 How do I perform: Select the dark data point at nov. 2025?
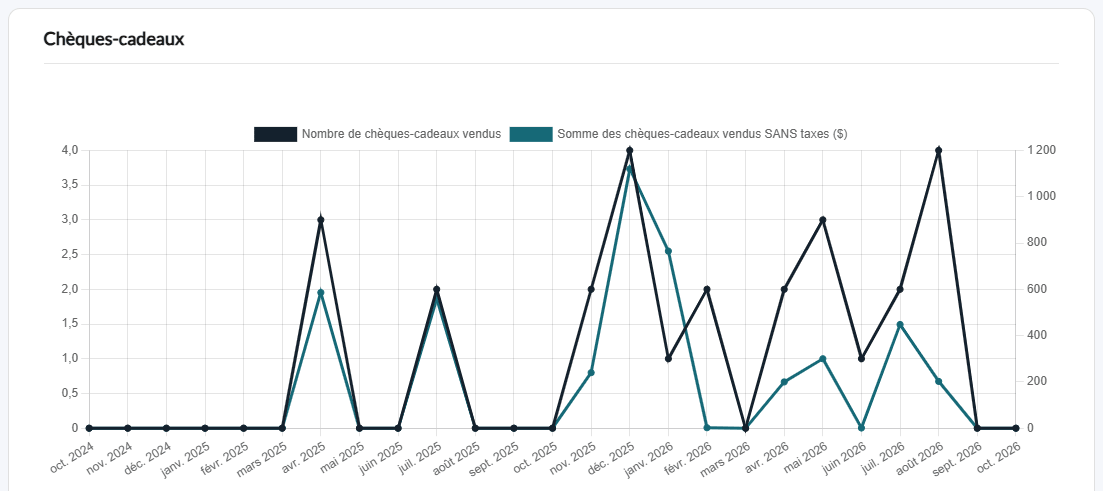coord(591,289)
